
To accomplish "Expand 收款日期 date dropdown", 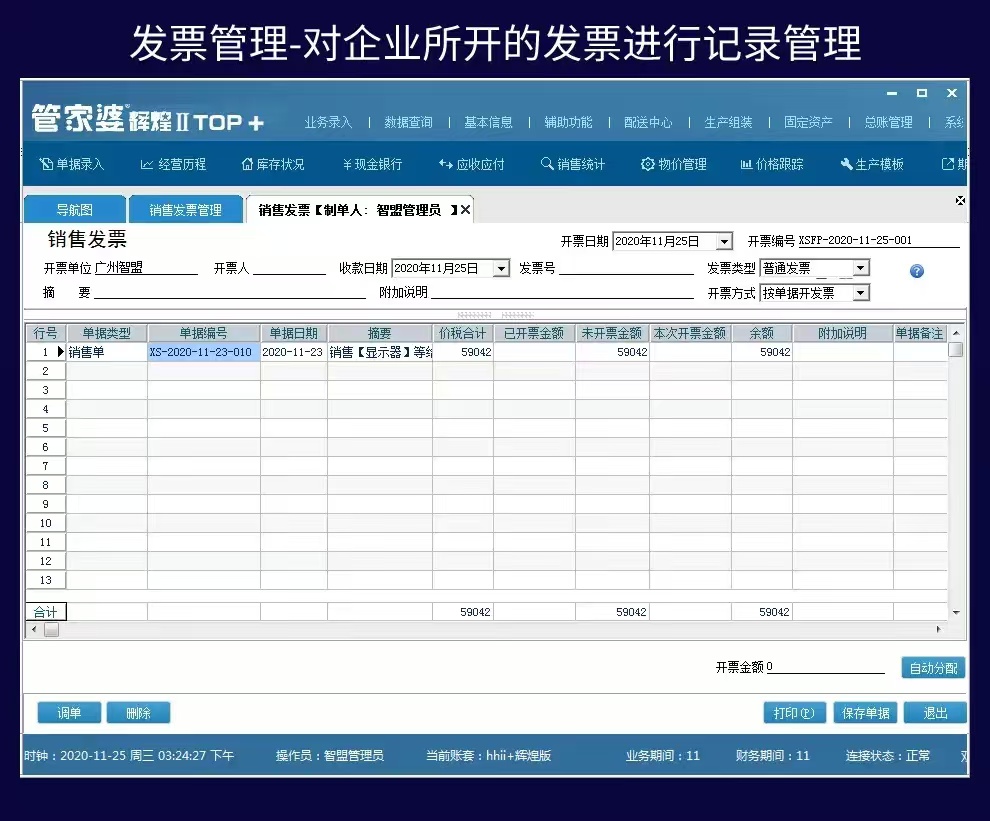I will [x=501, y=268].
